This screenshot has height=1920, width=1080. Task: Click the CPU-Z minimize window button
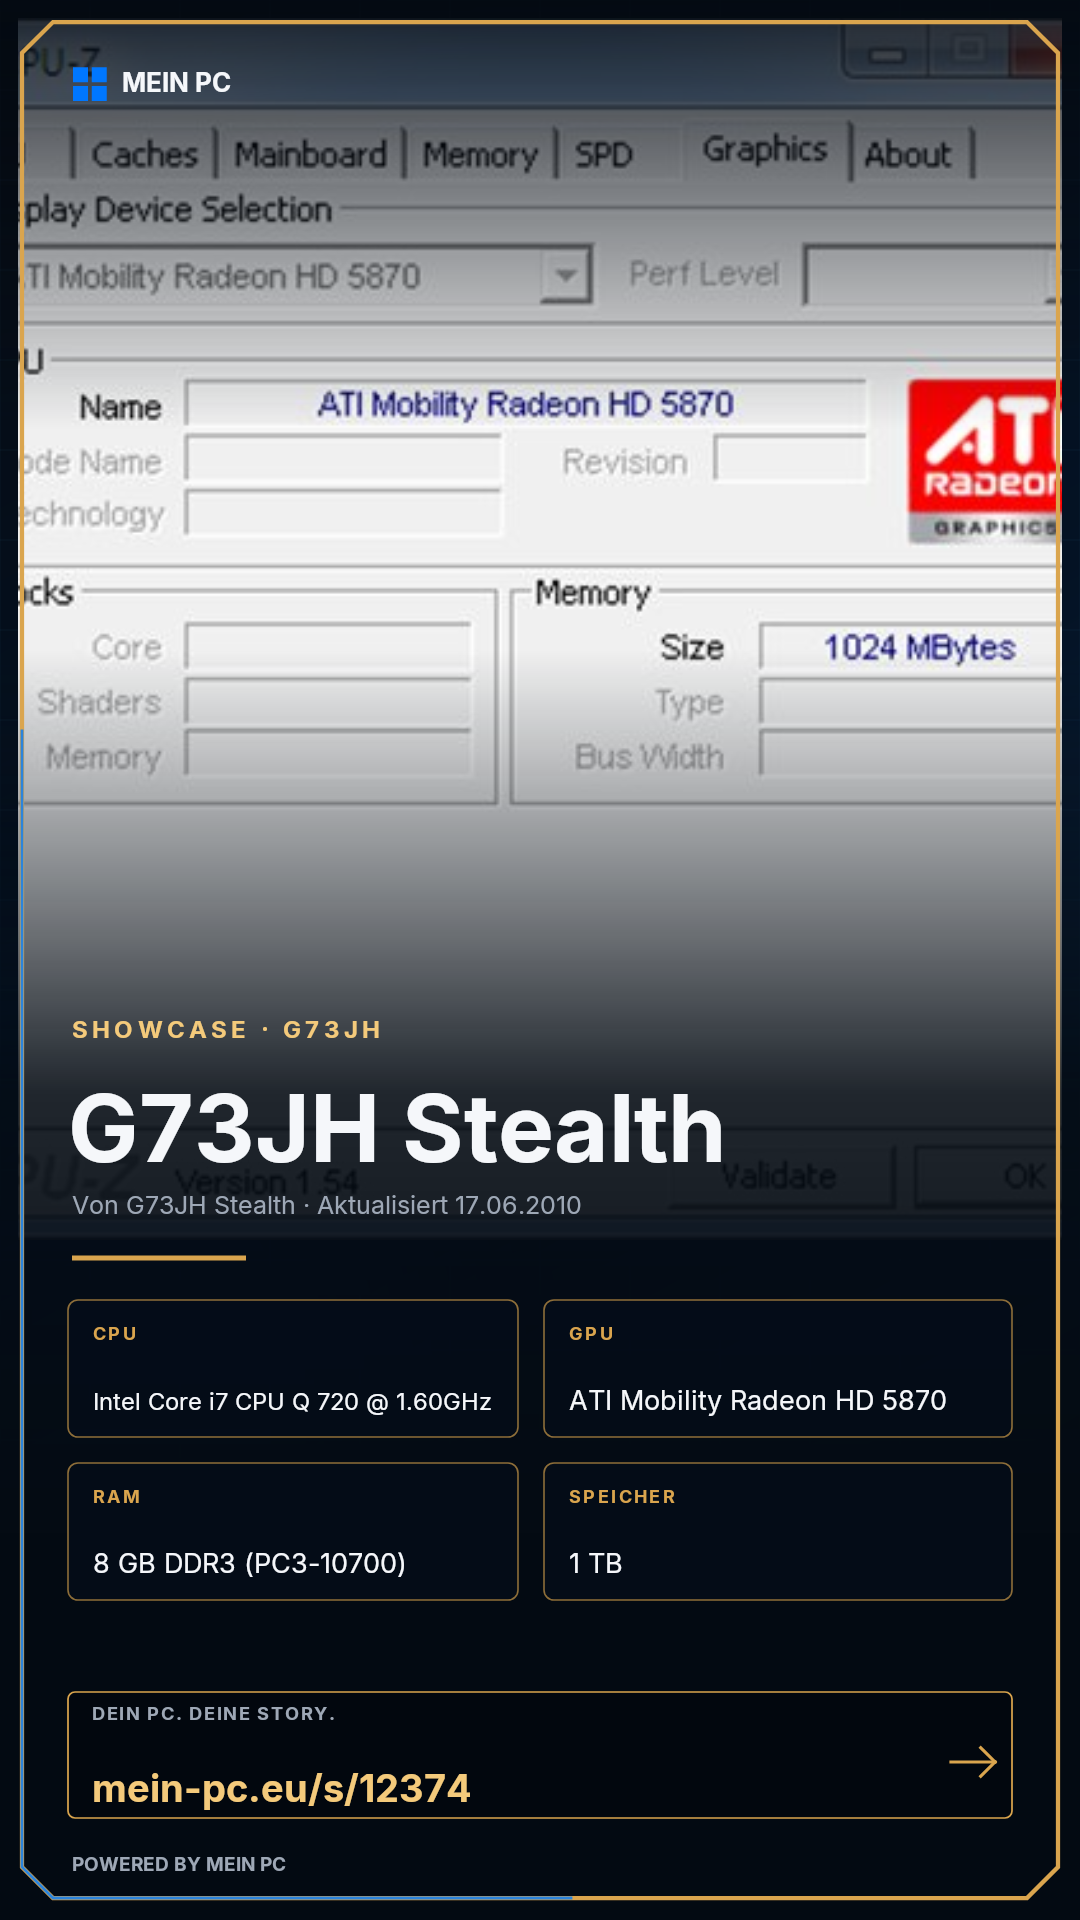[x=886, y=52]
